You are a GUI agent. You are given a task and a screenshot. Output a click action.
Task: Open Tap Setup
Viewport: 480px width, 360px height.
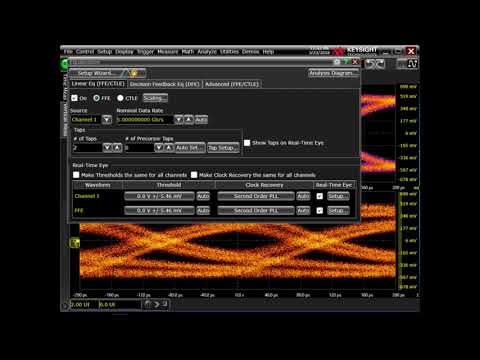(223, 147)
